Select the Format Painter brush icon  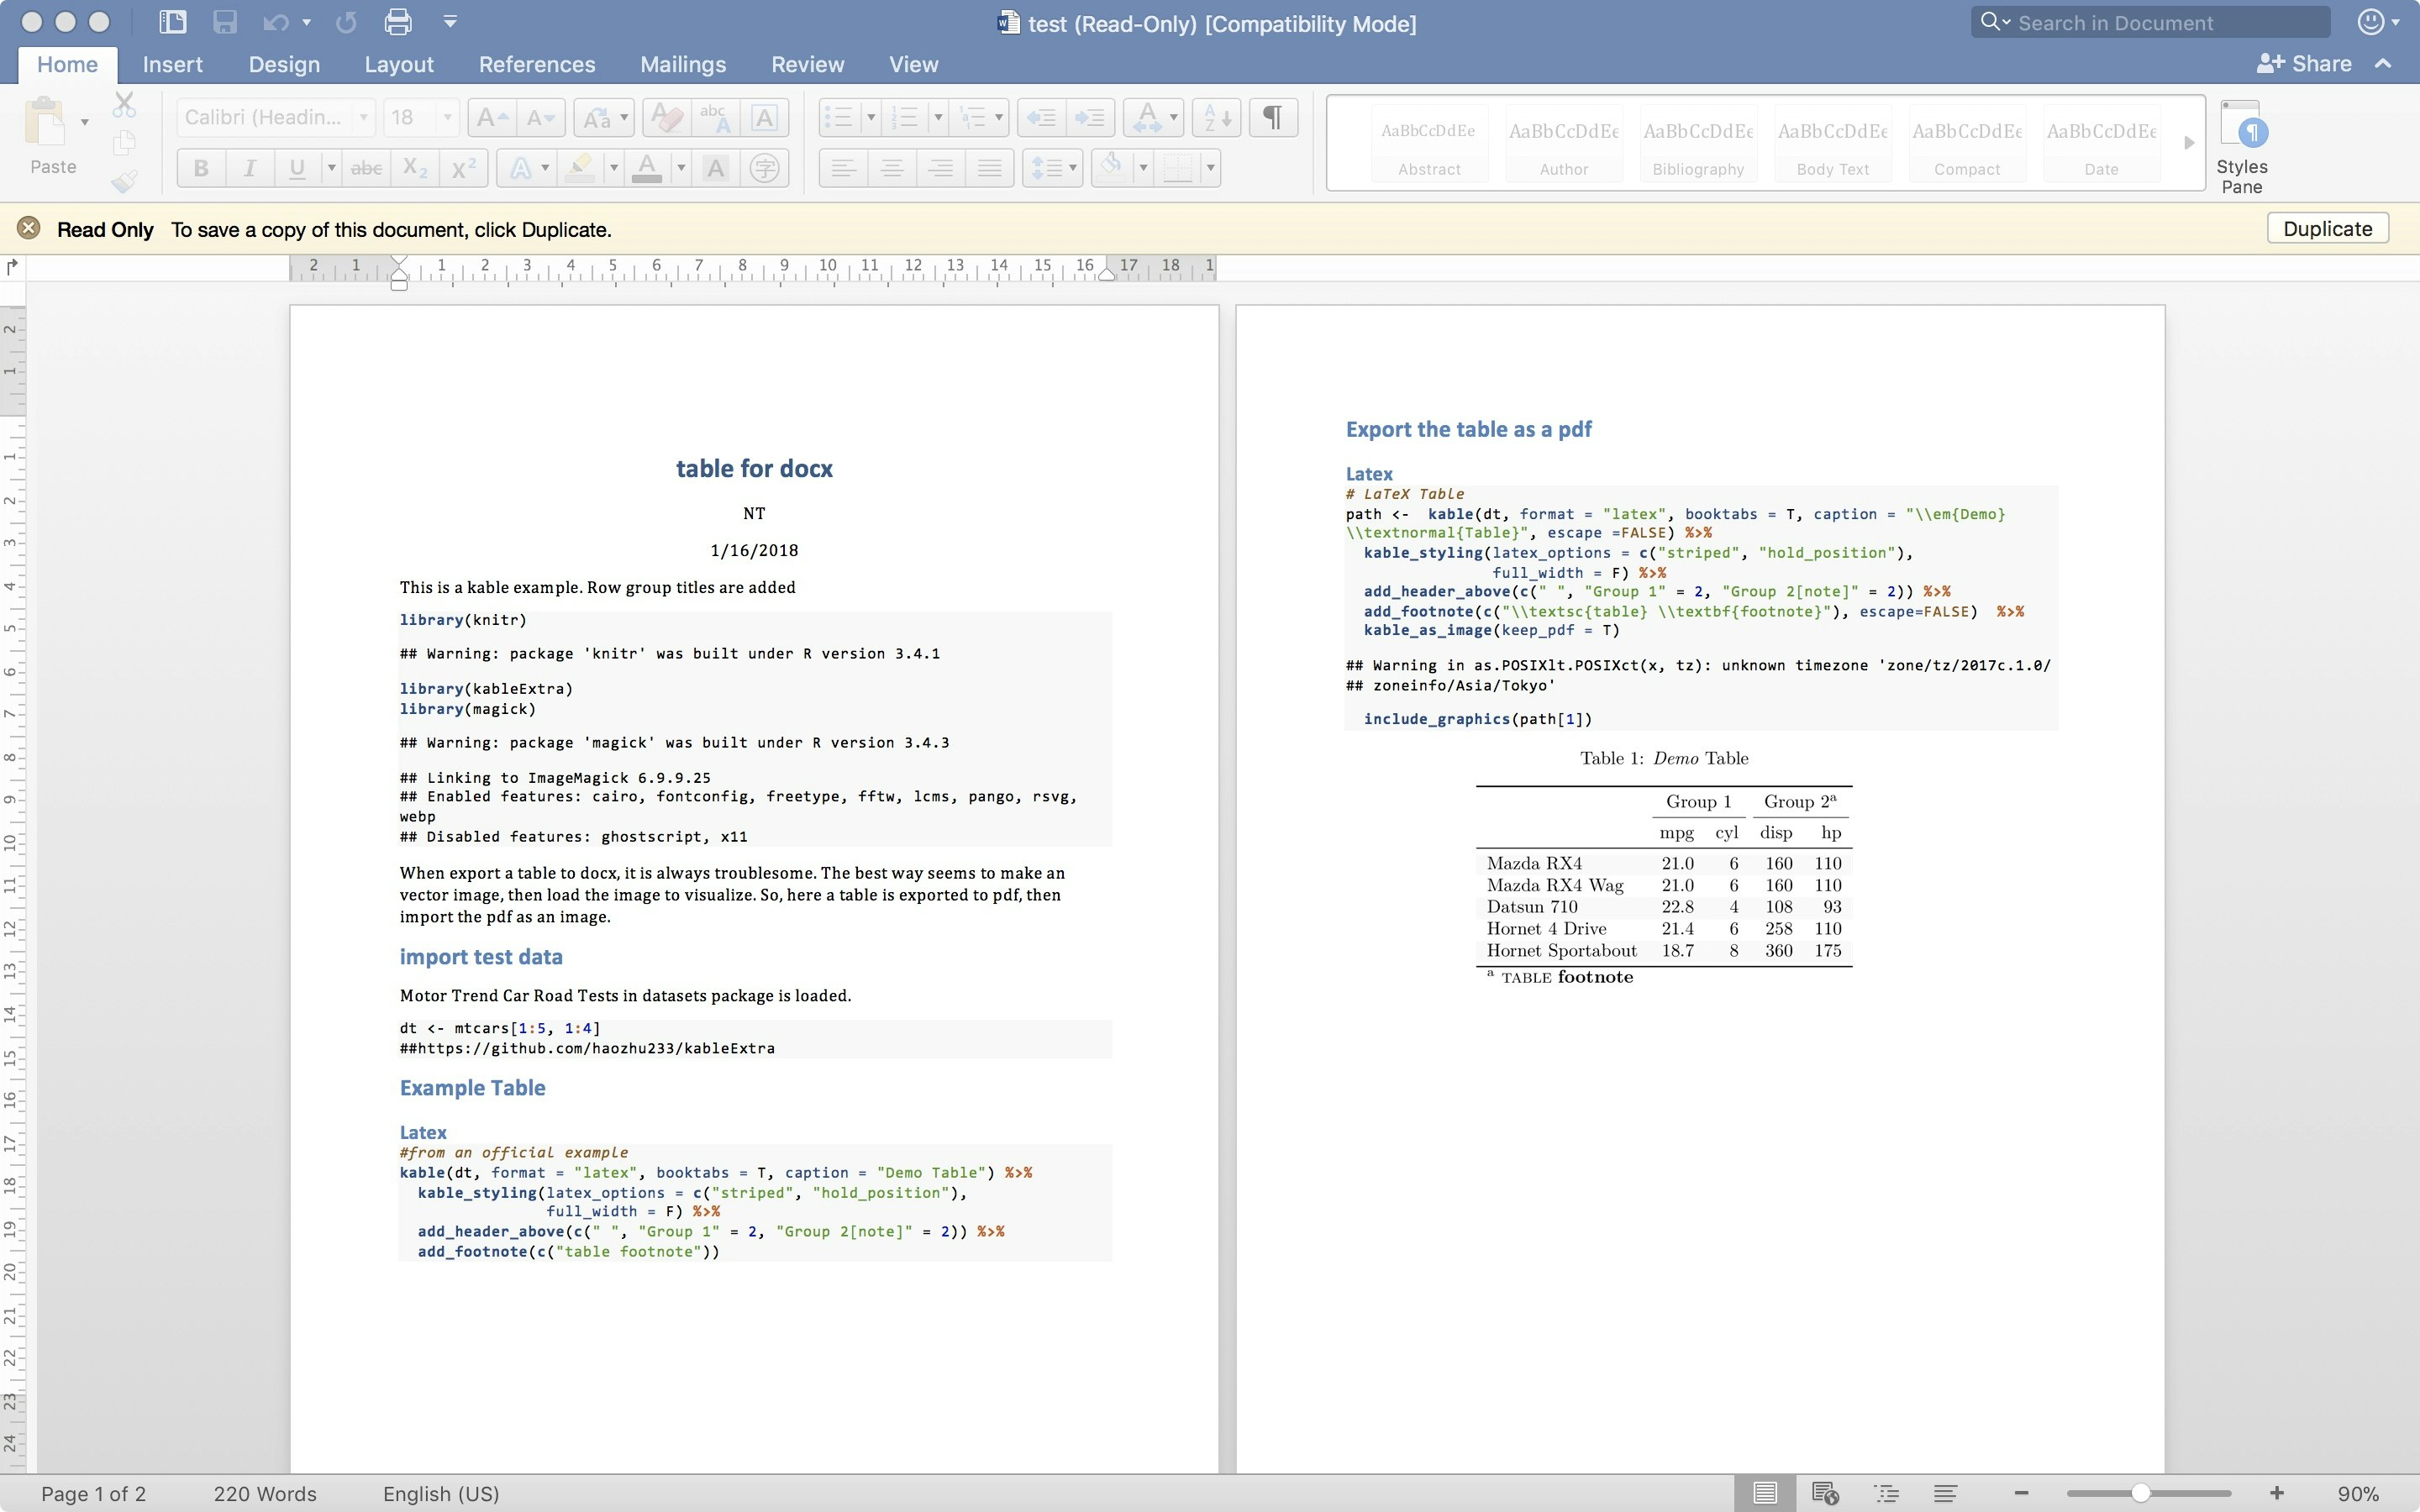coord(124,181)
